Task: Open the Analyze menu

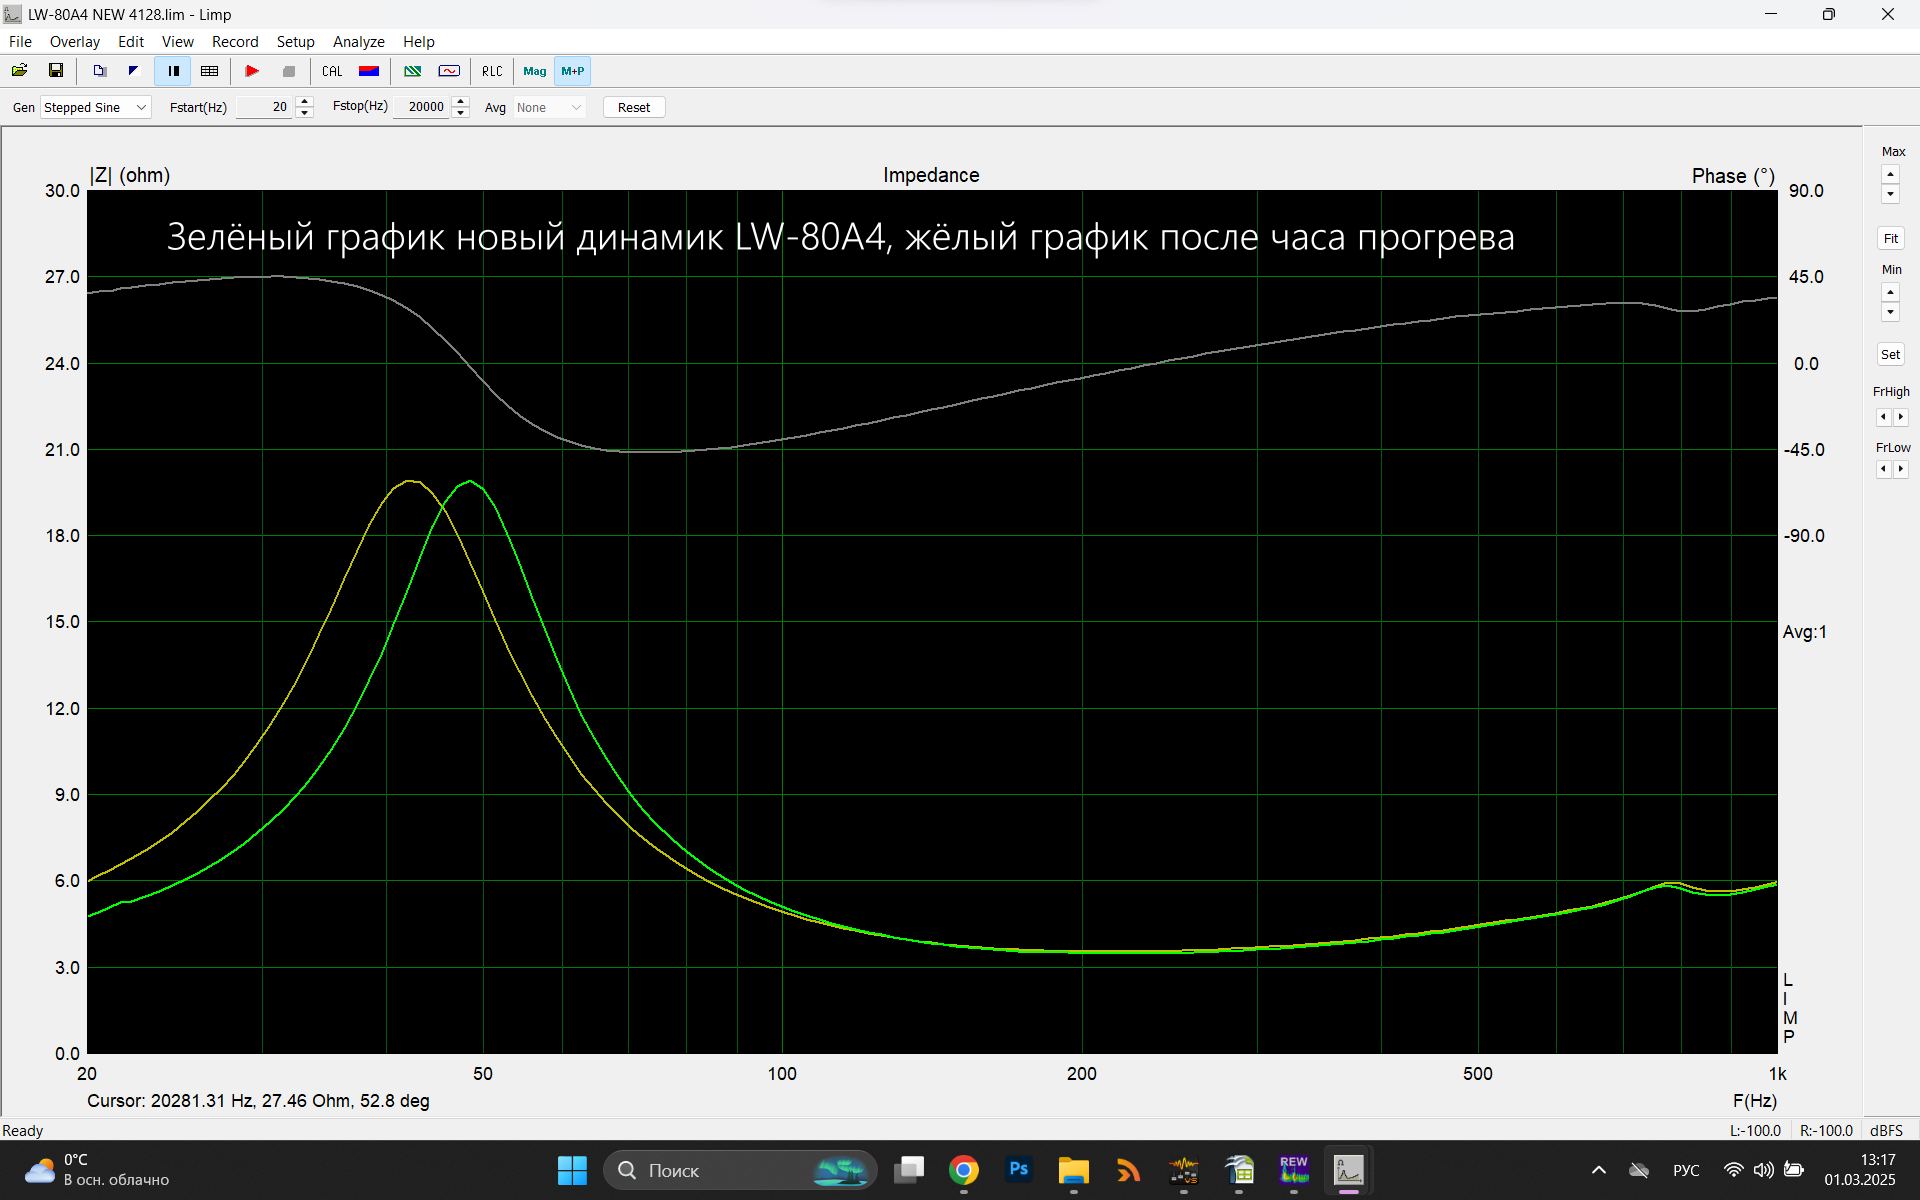Action: pyautogui.click(x=358, y=41)
